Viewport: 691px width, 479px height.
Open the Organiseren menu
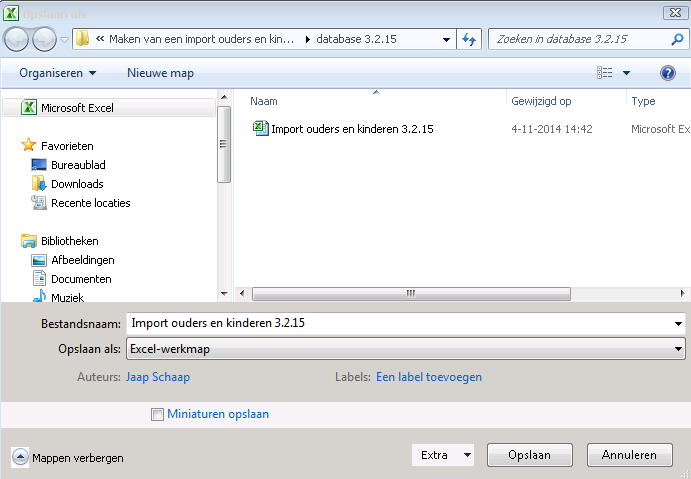57,73
